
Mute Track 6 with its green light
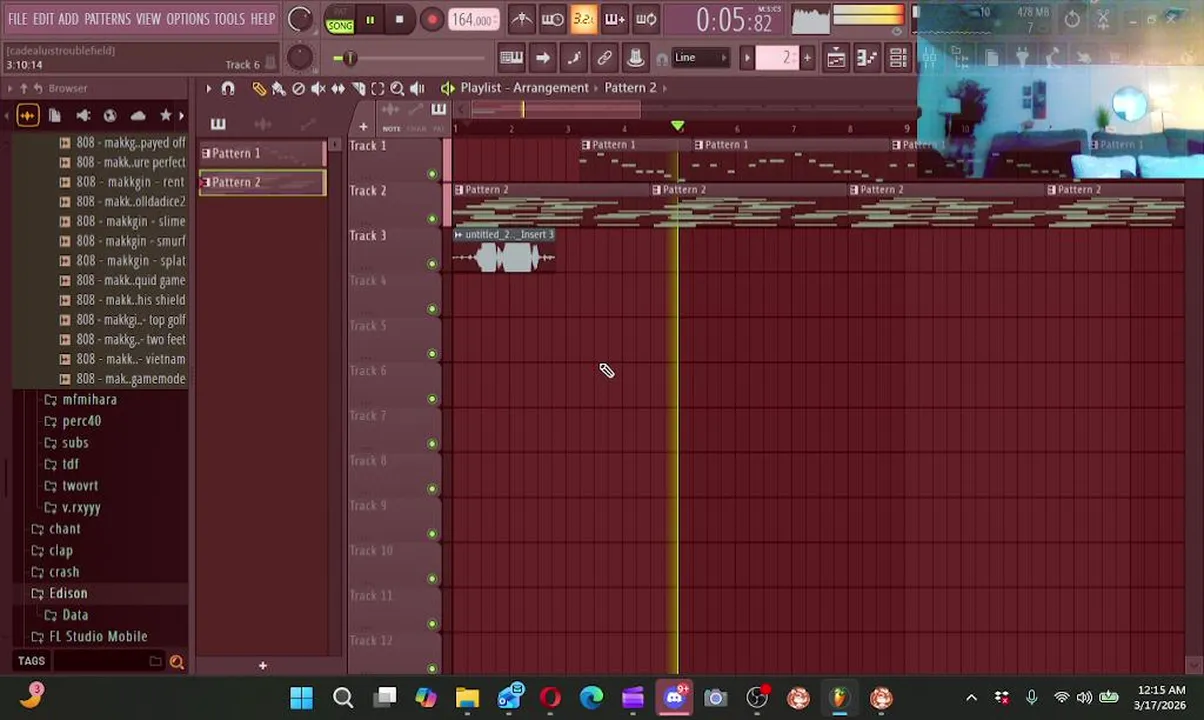(x=432, y=399)
